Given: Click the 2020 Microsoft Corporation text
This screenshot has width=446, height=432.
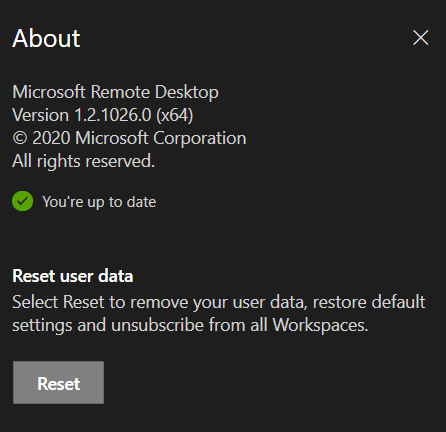Looking at the screenshot, I should pyautogui.click(x=139, y=138).
